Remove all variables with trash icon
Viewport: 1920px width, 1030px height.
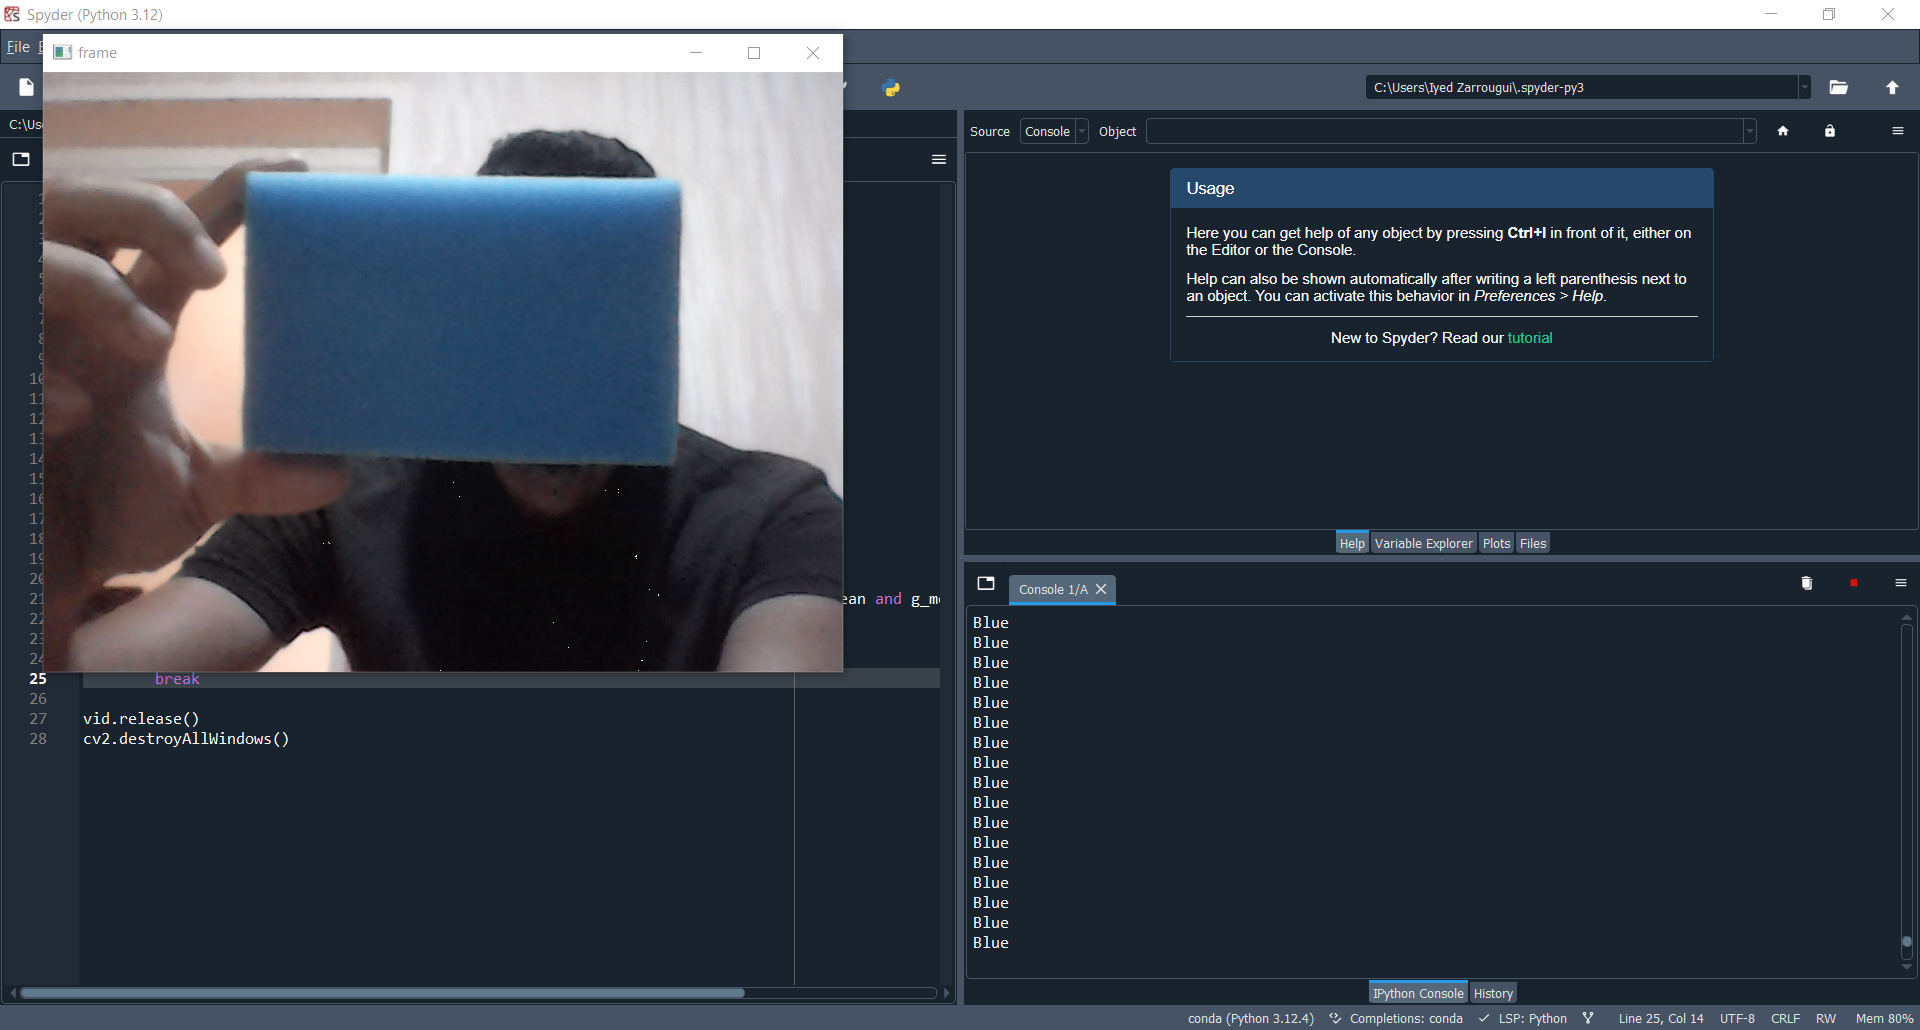(x=1805, y=583)
